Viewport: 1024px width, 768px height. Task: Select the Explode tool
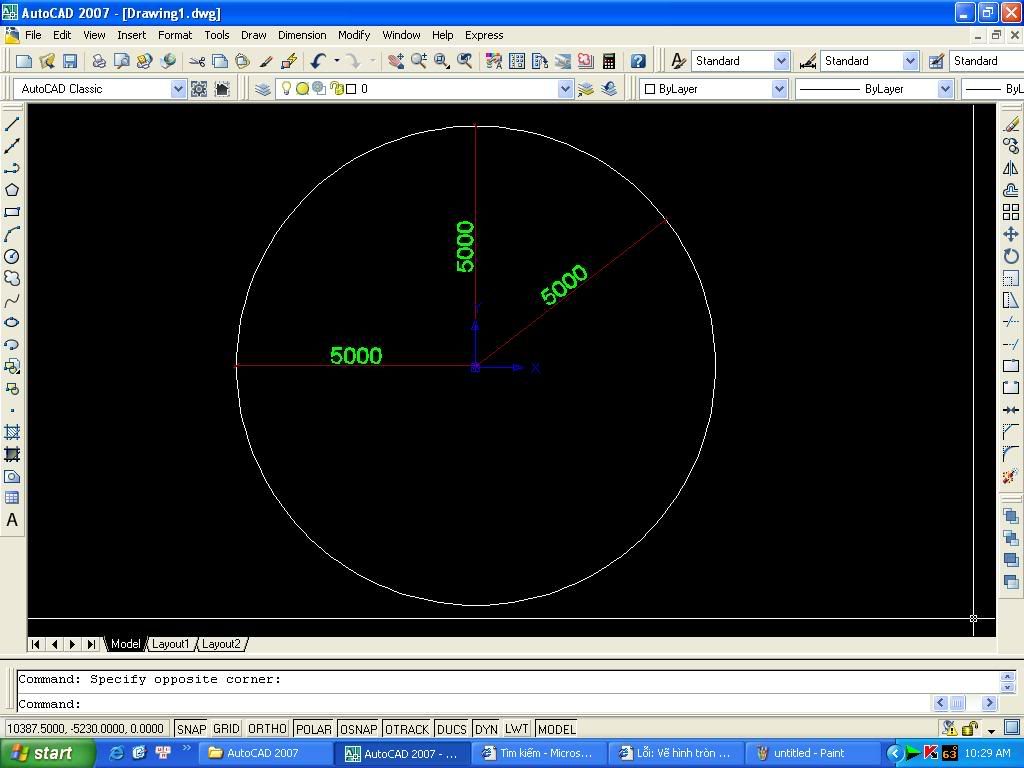click(1011, 476)
